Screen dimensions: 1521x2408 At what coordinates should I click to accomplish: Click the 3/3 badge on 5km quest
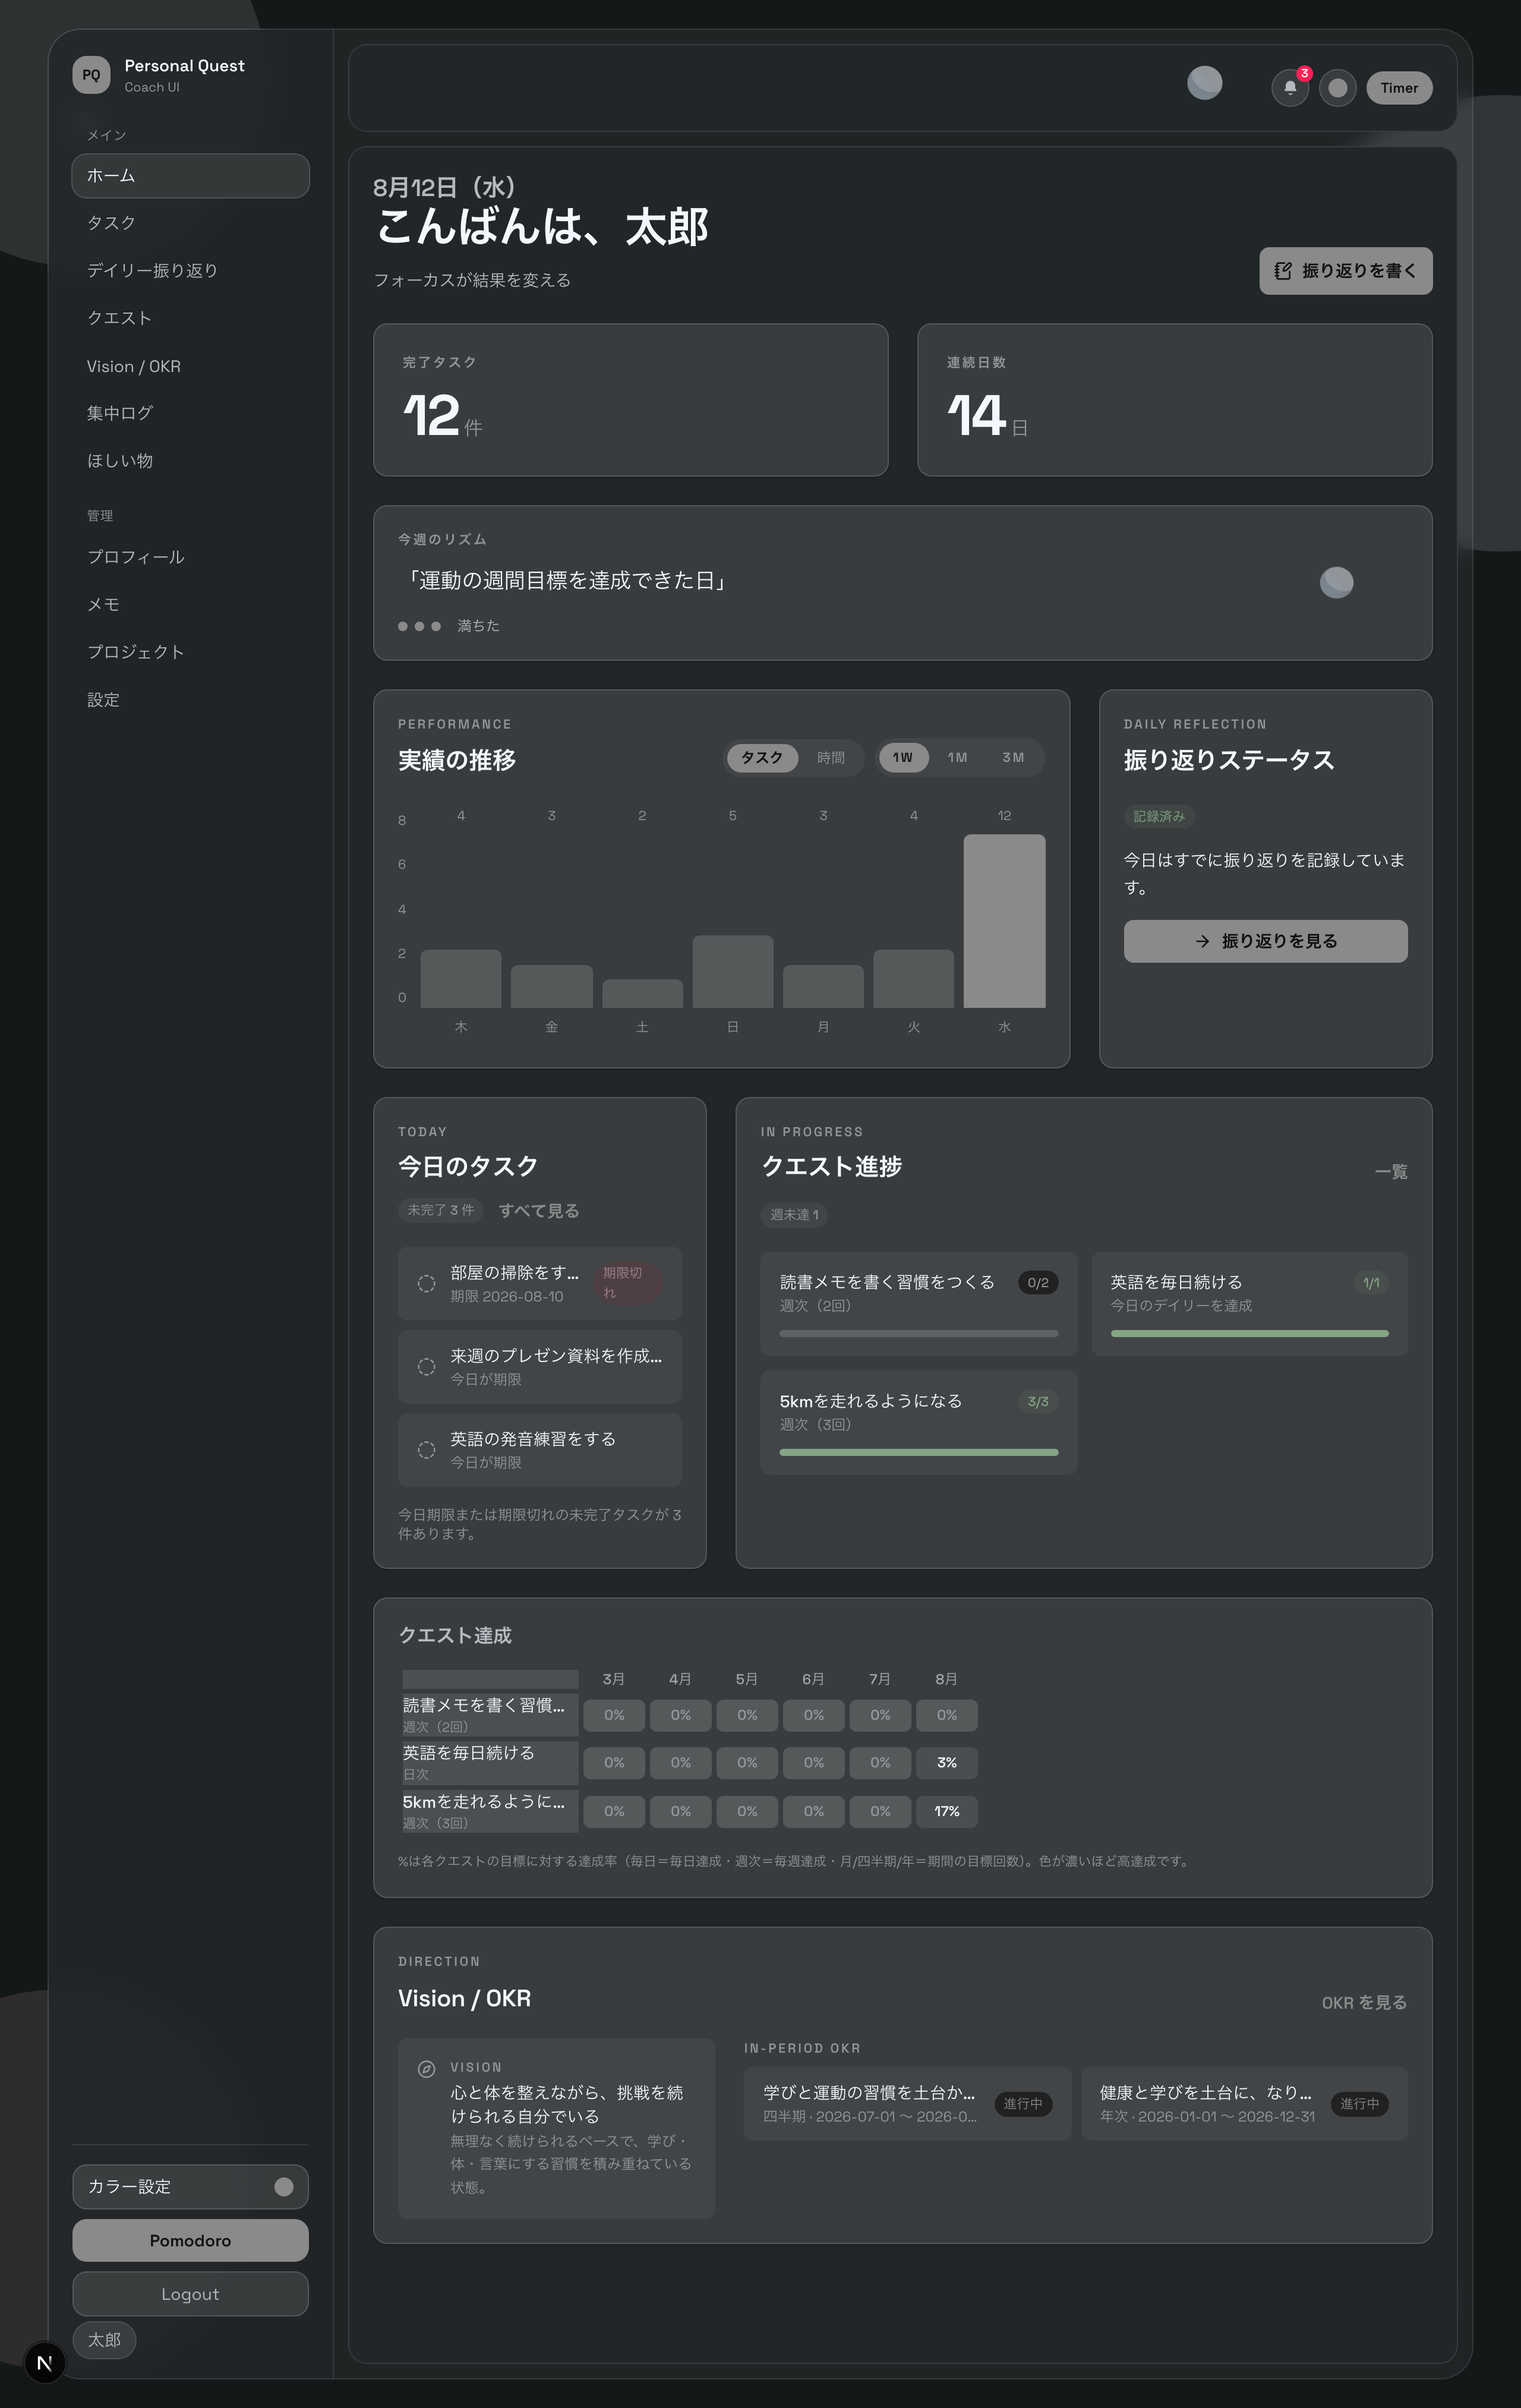click(1038, 1402)
